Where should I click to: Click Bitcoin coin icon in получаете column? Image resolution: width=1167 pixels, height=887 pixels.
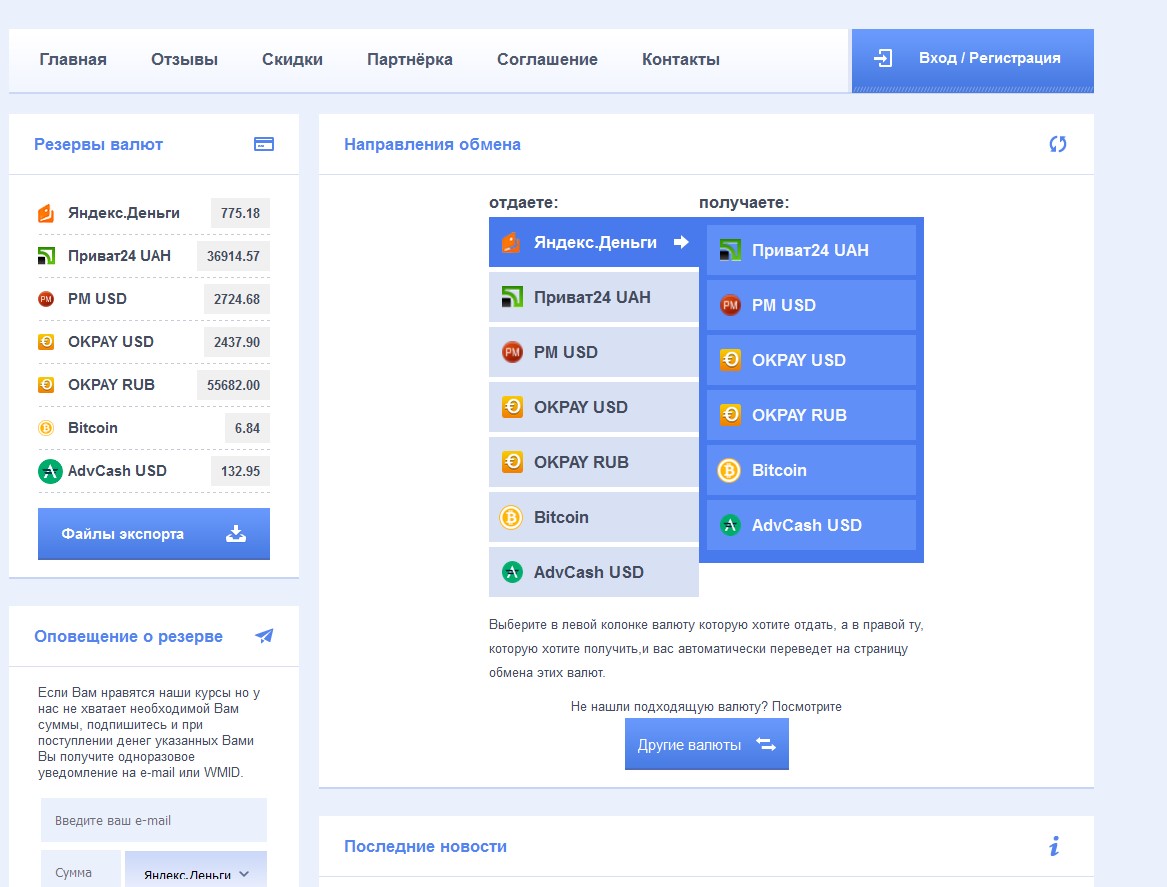tap(729, 470)
